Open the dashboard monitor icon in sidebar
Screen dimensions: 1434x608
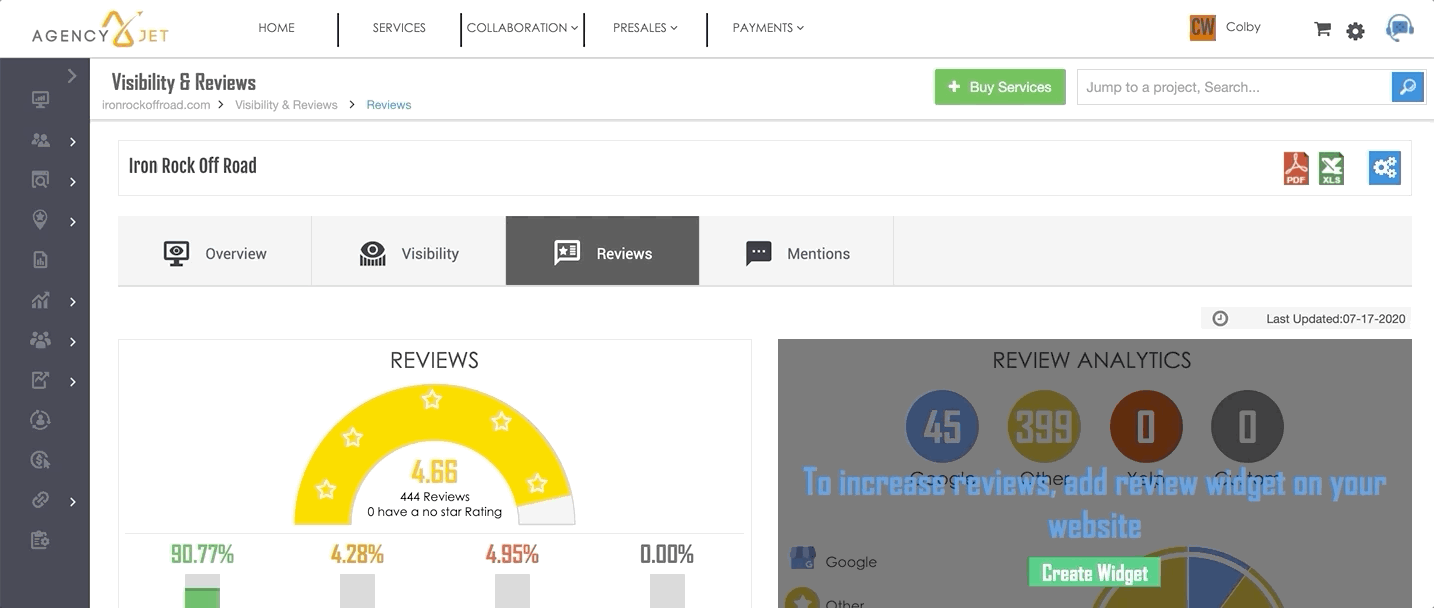click(40, 100)
